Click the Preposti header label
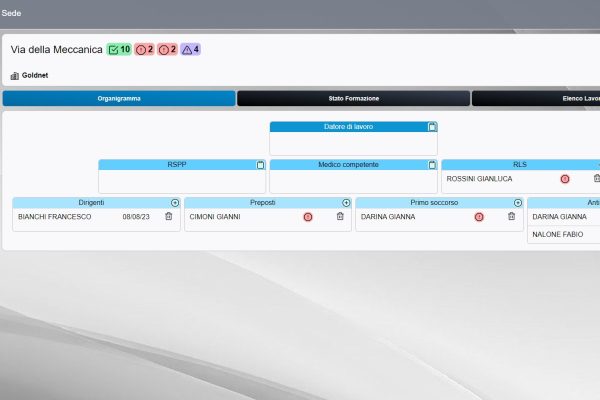This screenshot has width=600, height=400. coord(262,202)
